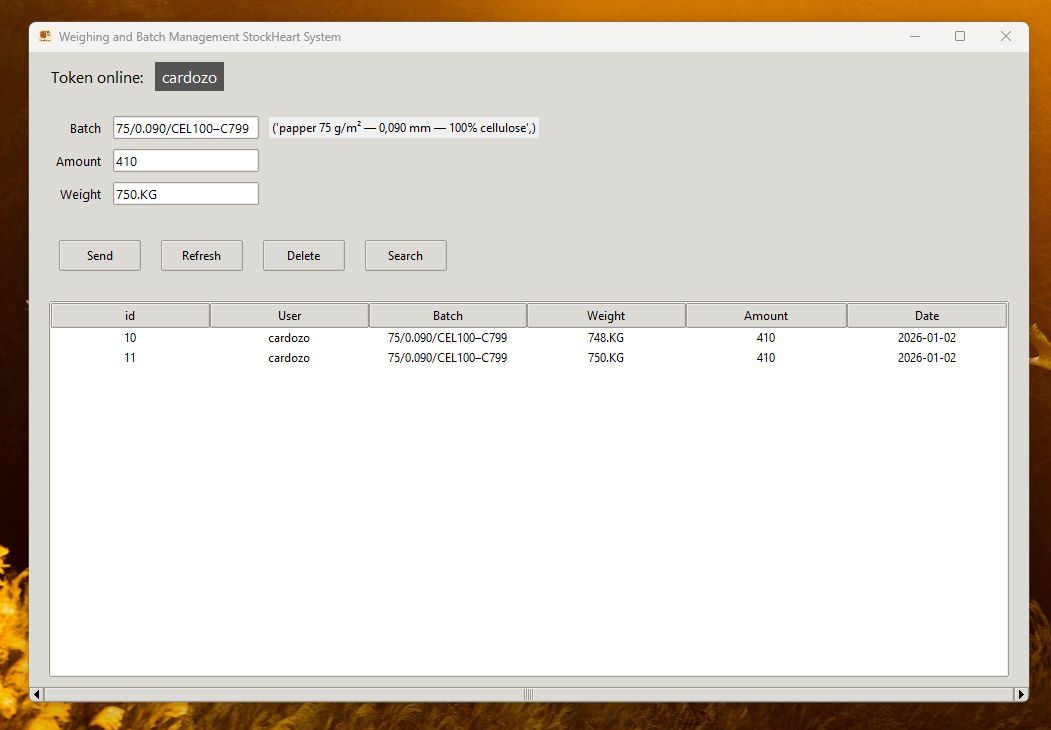The height and width of the screenshot is (730, 1051).
Task: Click into the Amount input field
Action: [185, 161]
